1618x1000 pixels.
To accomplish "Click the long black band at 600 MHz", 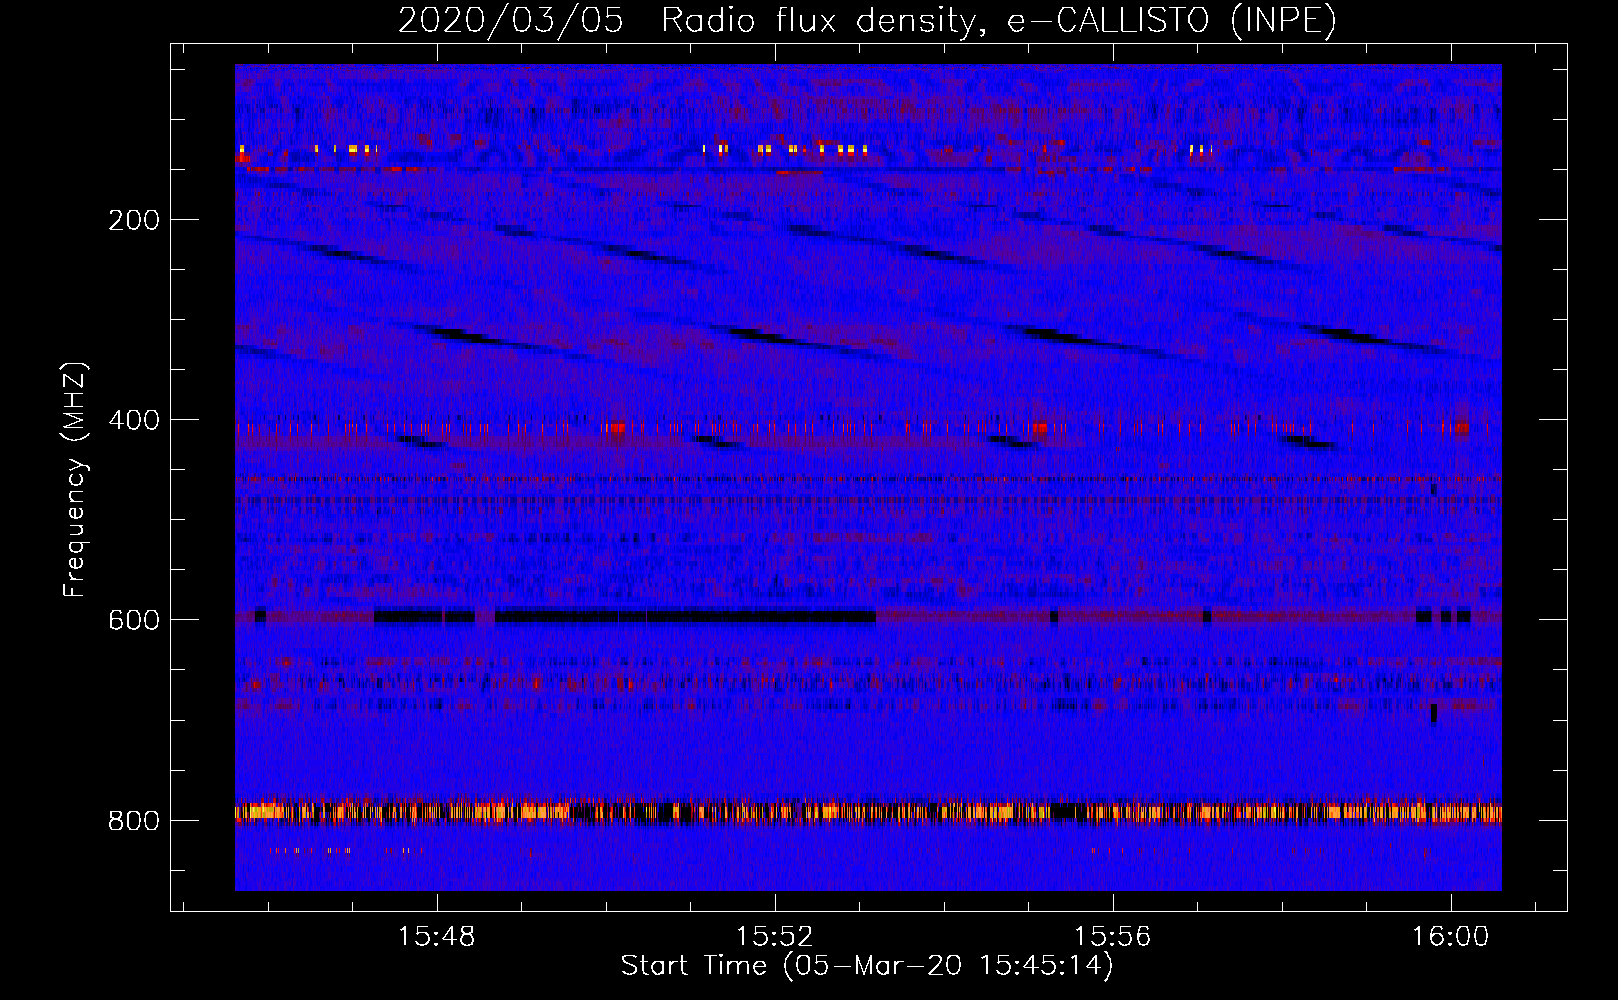I will point(686,616).
